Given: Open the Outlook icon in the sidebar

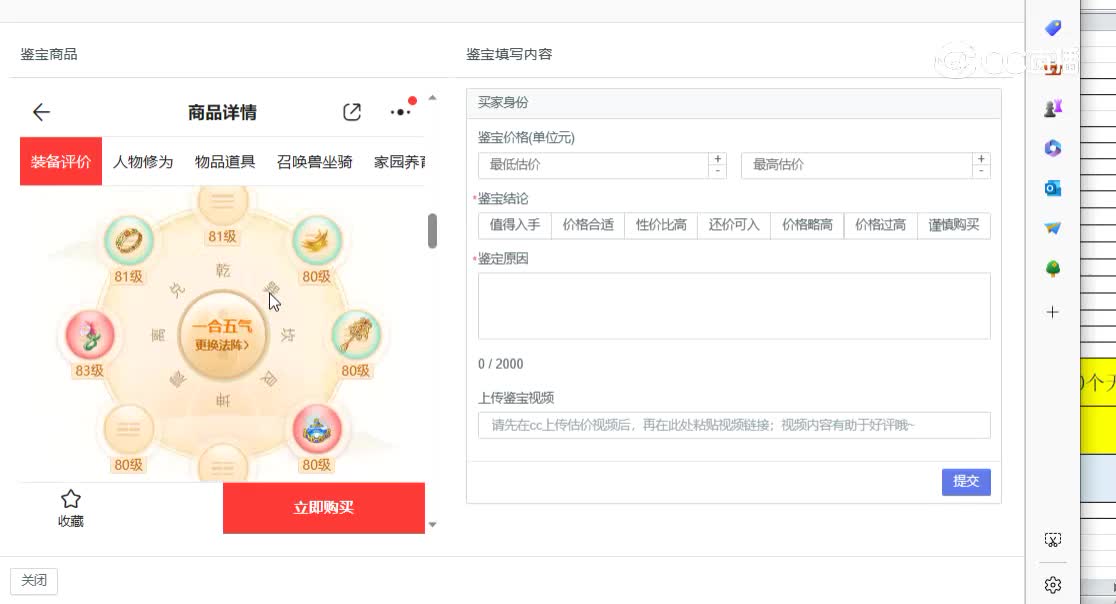Looking at the screenshot, I should [1052, 188].
